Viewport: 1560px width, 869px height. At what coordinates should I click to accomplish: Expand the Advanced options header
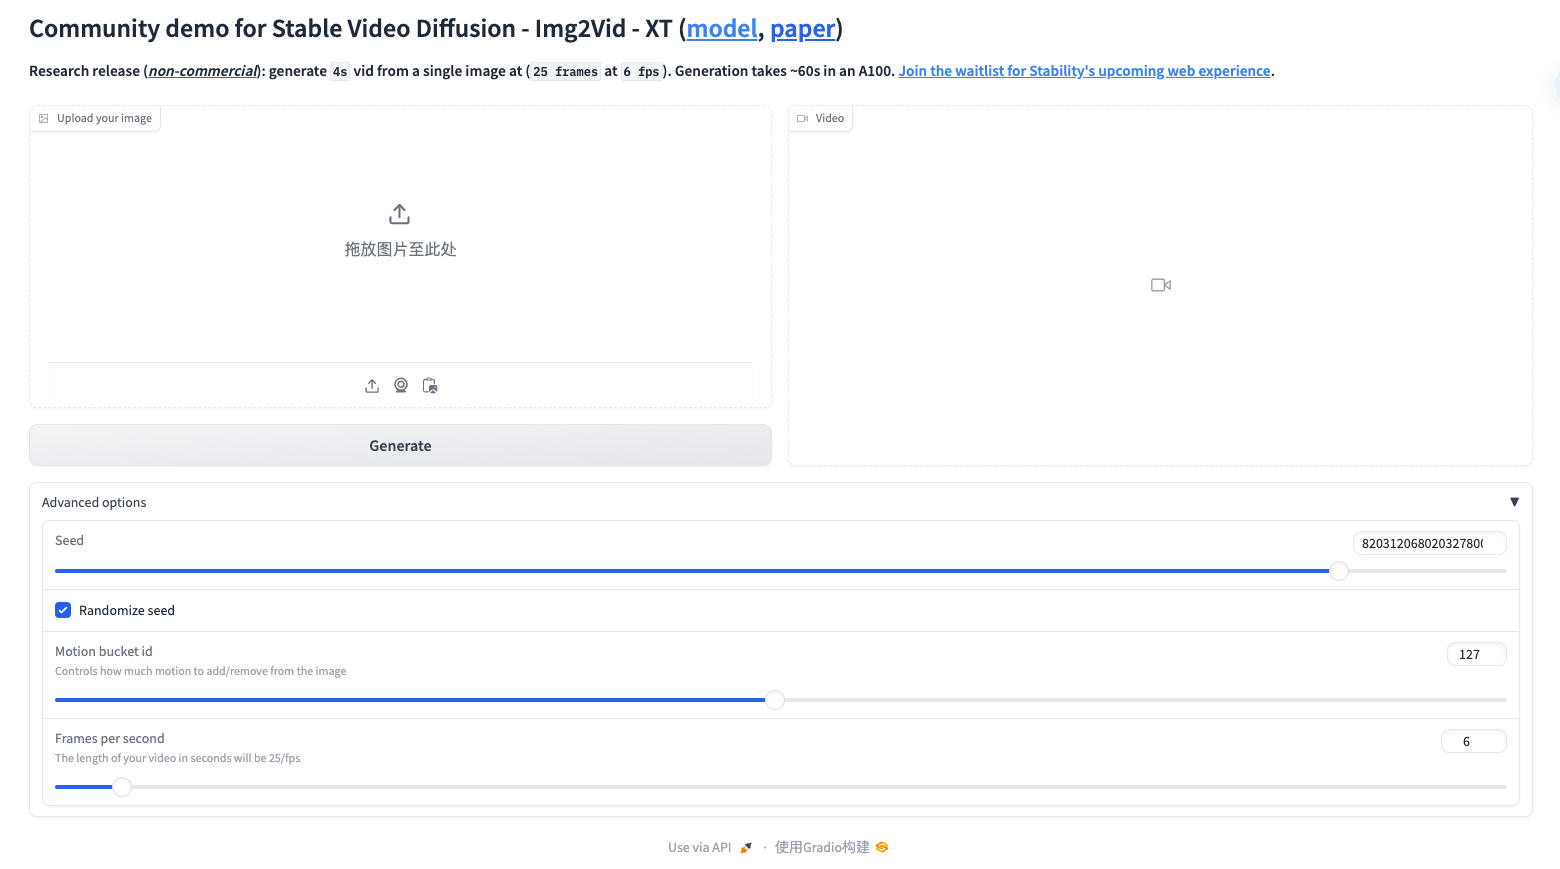tap(94, 502)
